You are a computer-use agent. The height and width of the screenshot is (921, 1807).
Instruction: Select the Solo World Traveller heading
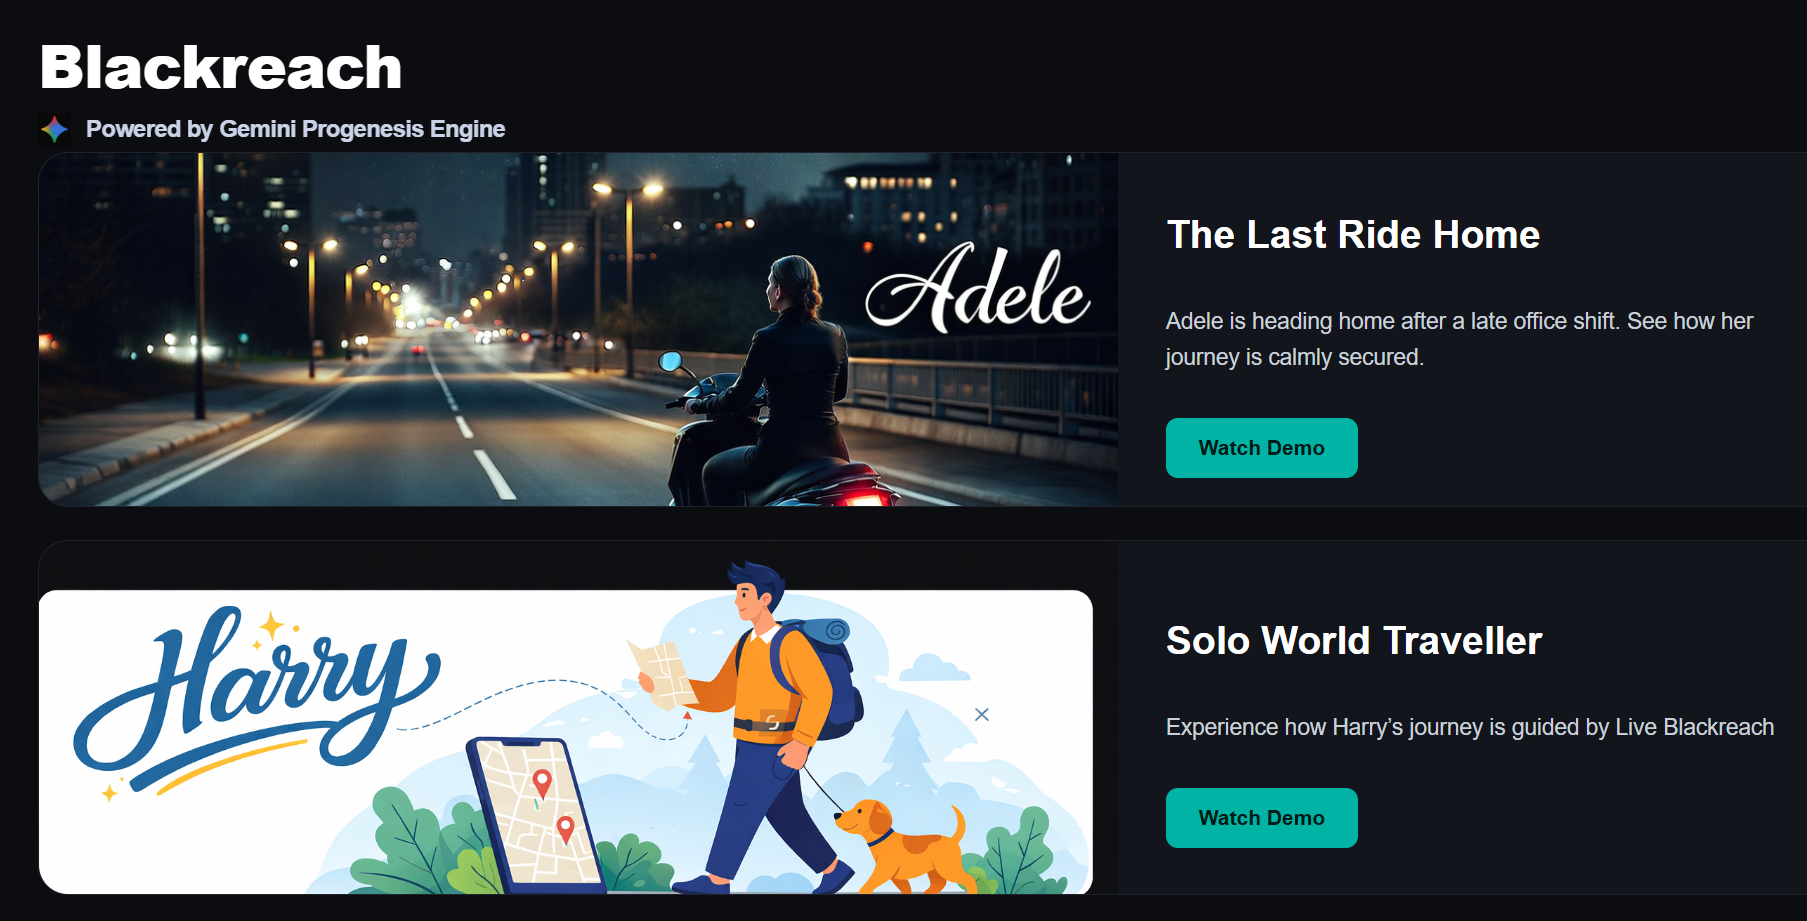click(1354, 641)
